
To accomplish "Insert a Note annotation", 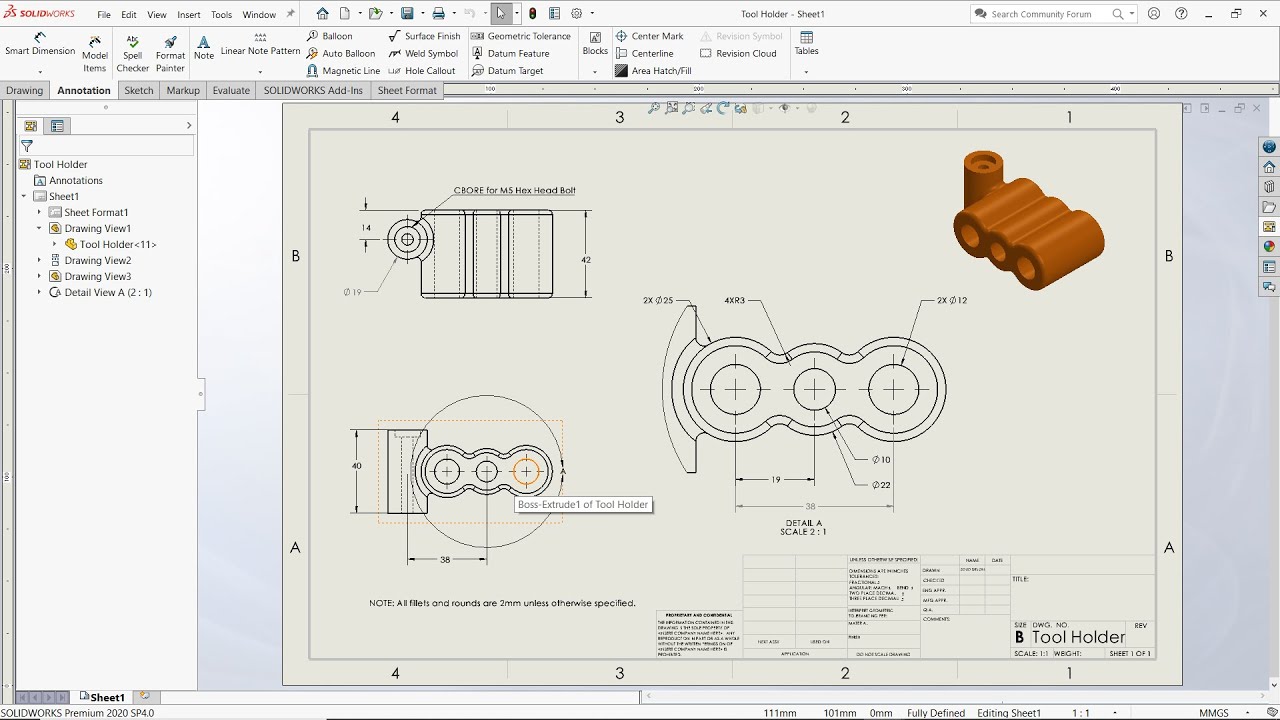I will (204, 48).
